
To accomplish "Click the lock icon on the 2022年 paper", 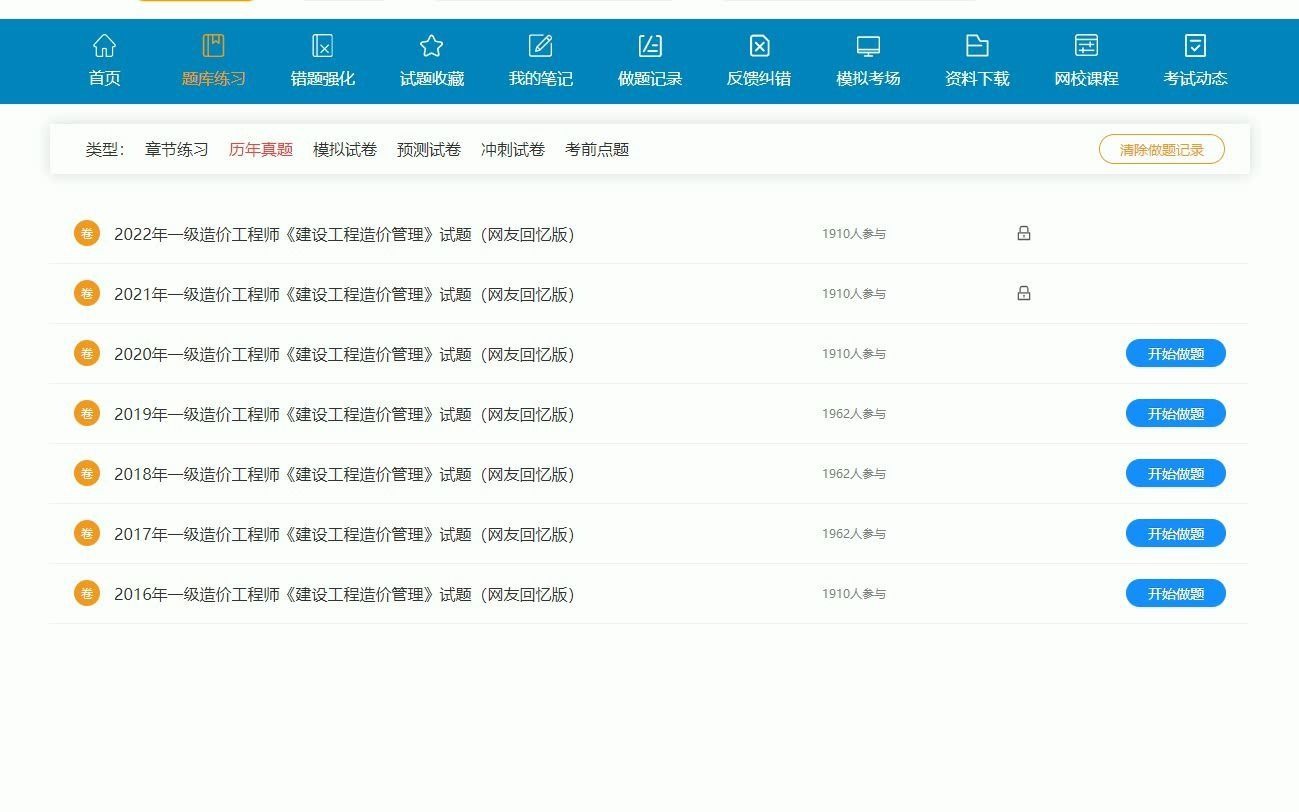I will (x=1023, y=233).
